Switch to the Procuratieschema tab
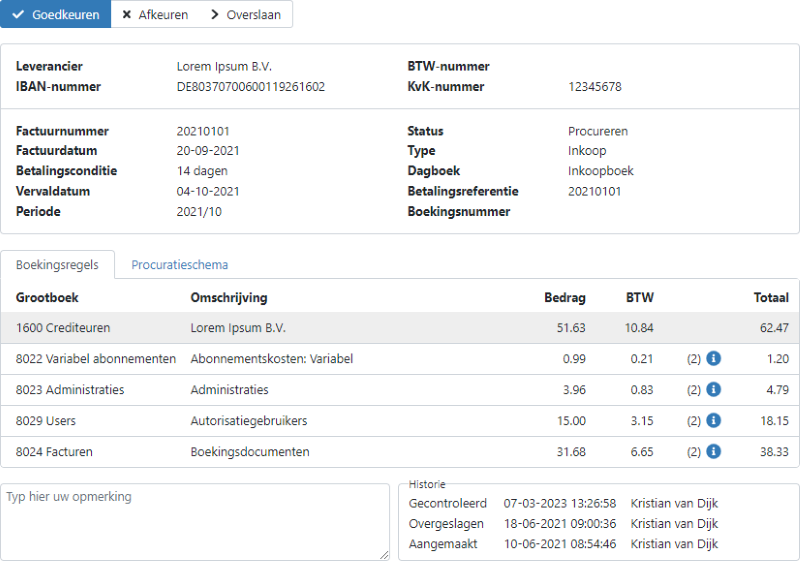This screenshot has height=561, width=800. [x=180, y=265]
